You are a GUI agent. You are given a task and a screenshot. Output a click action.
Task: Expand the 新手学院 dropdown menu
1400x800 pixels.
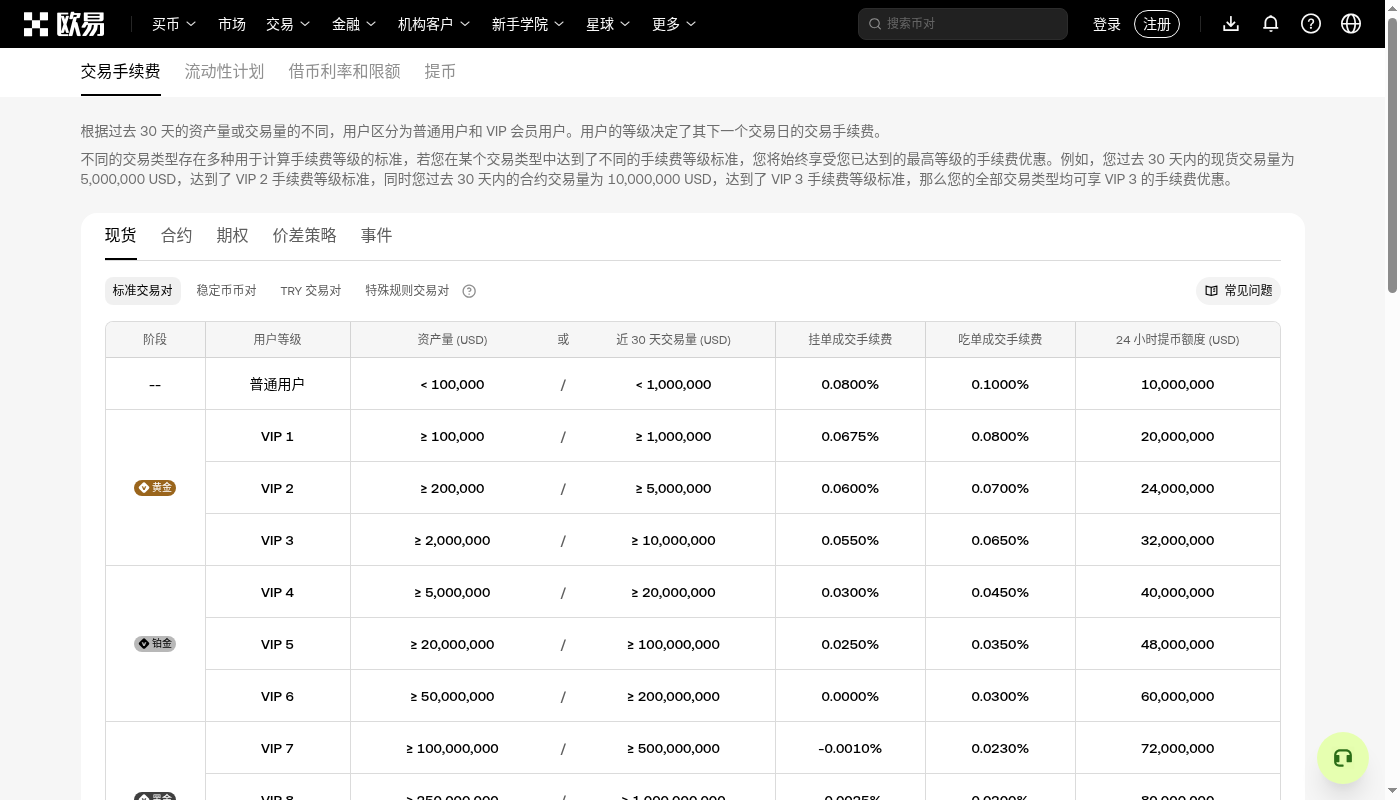pos(528,24)
